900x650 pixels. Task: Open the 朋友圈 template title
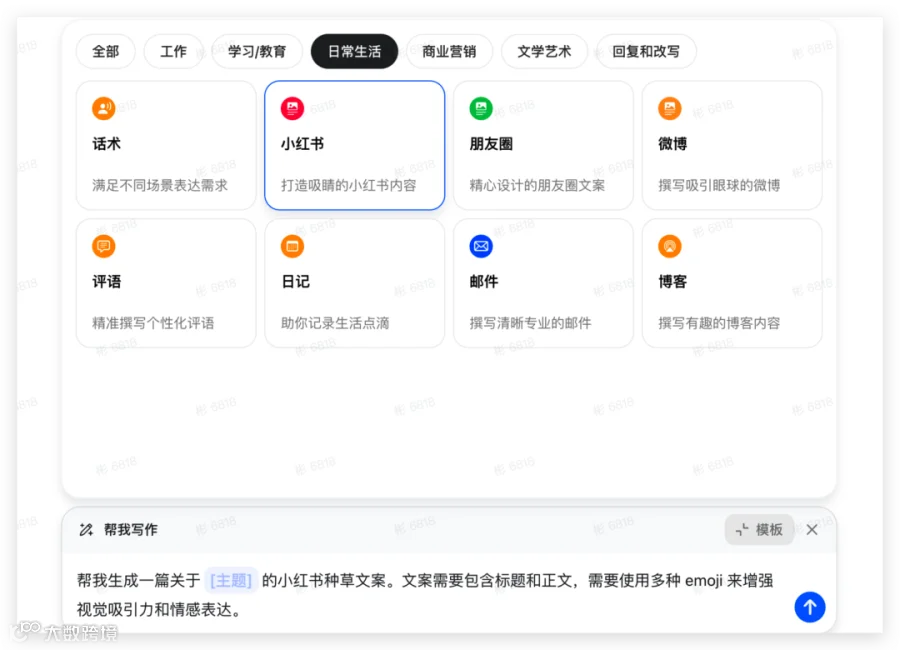point(491,144)
